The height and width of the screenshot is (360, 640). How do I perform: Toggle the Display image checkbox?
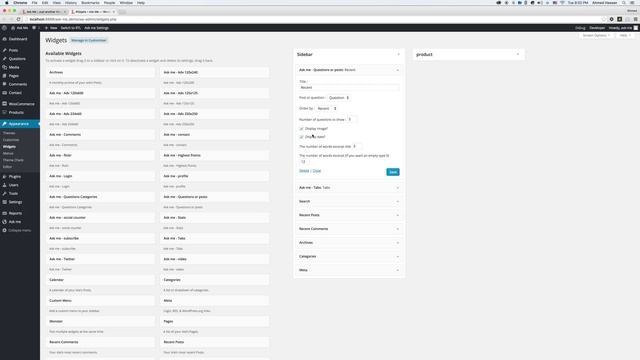coord(301,129)
